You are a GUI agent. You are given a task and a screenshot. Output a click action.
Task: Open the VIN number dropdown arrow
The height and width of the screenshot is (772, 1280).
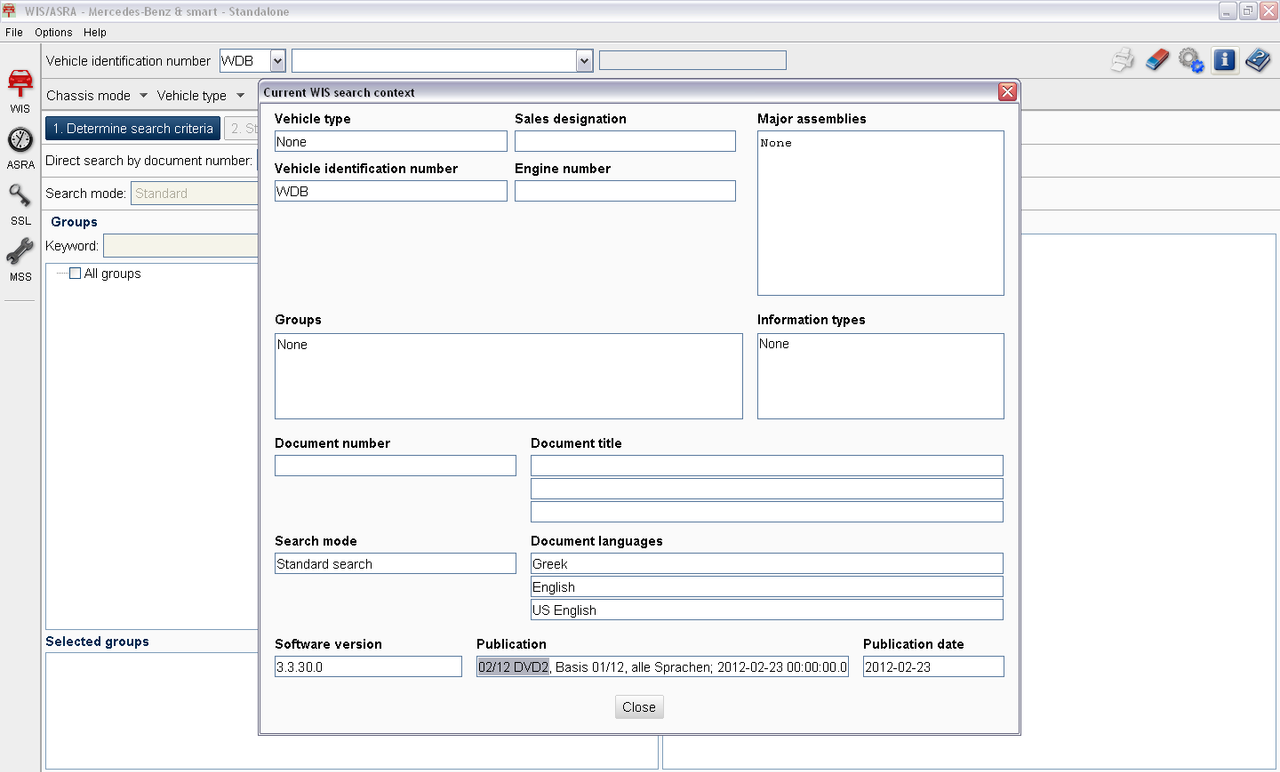click(x=584, y=61)
